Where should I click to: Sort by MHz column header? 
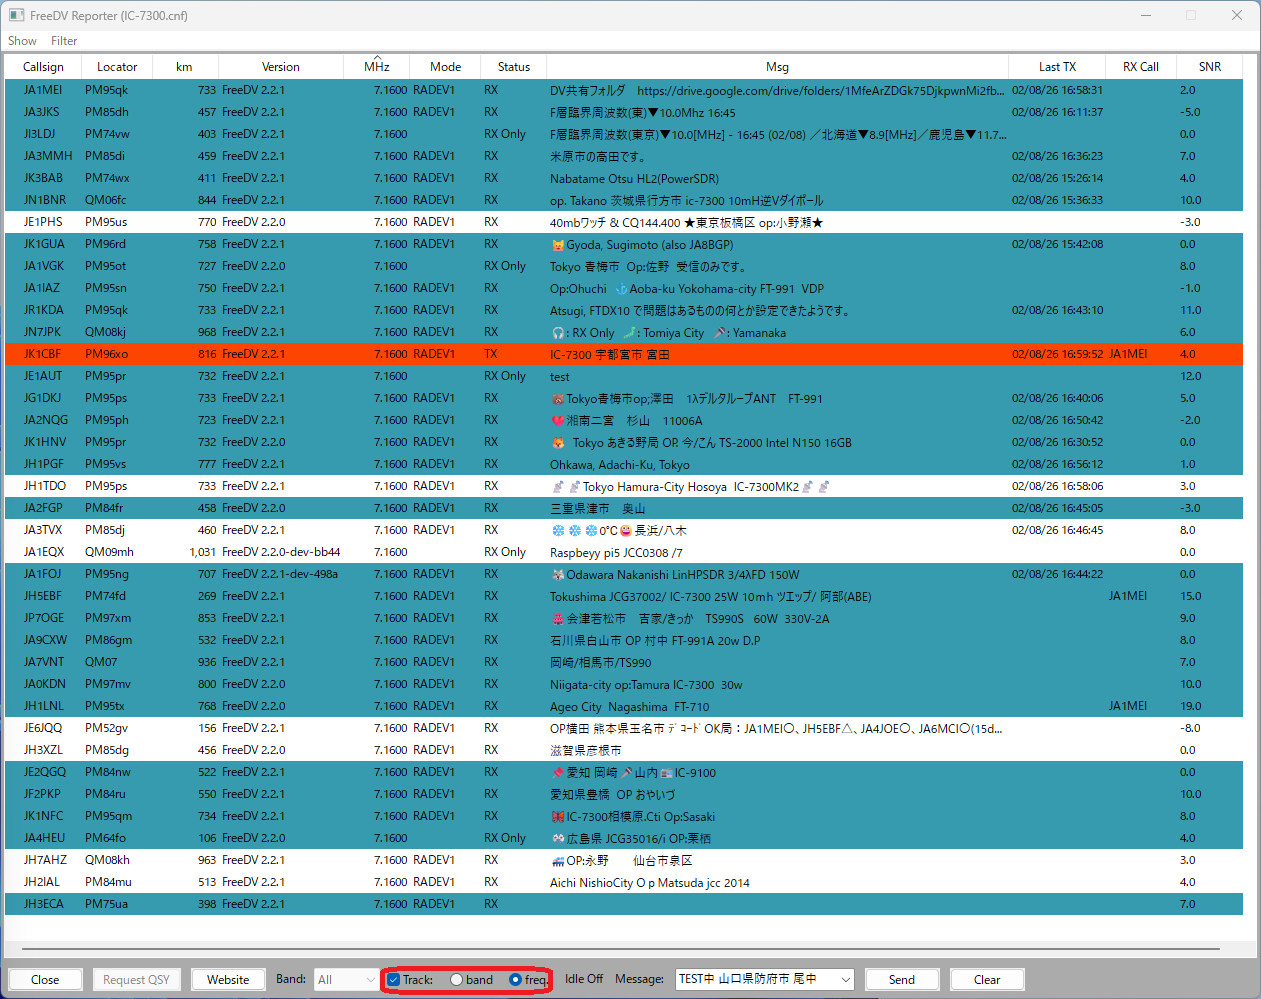point(377,67)
